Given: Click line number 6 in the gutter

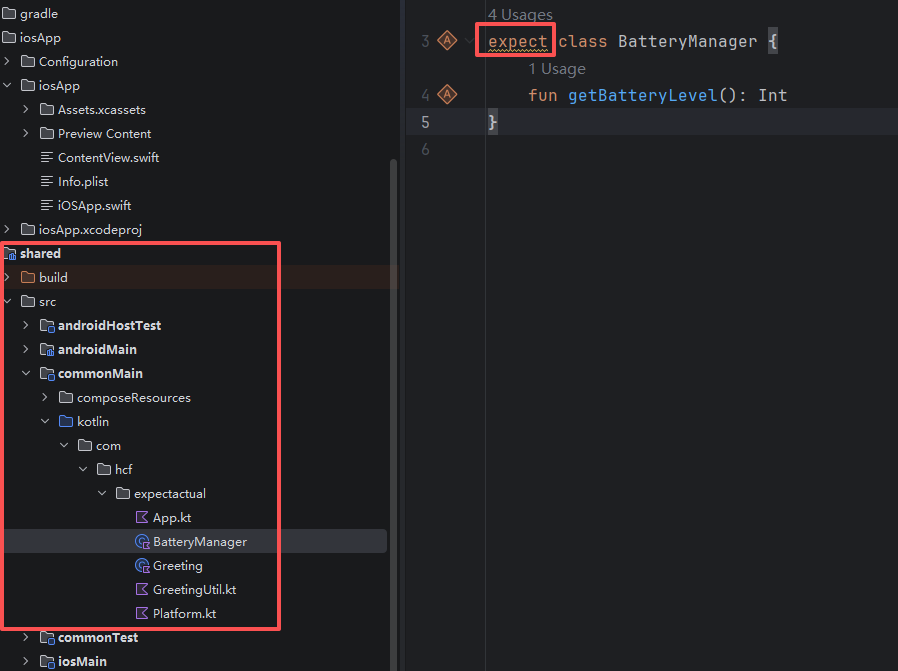Looking at the screenshot, I should [425, 149].
